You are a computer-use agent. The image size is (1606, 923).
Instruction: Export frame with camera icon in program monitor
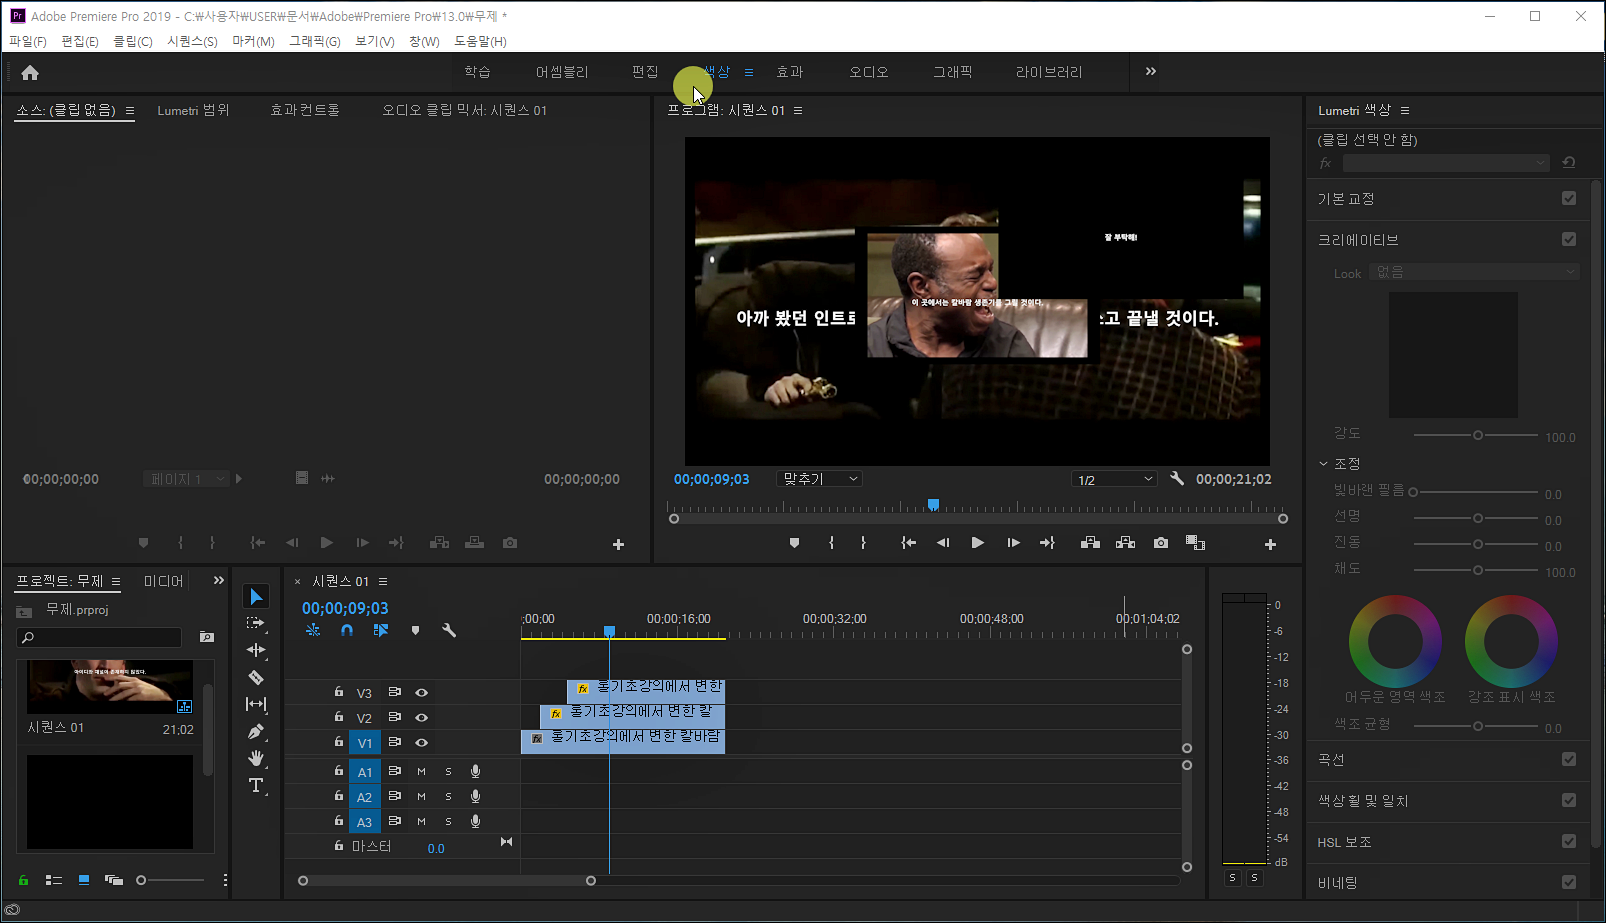(1160, 543)
